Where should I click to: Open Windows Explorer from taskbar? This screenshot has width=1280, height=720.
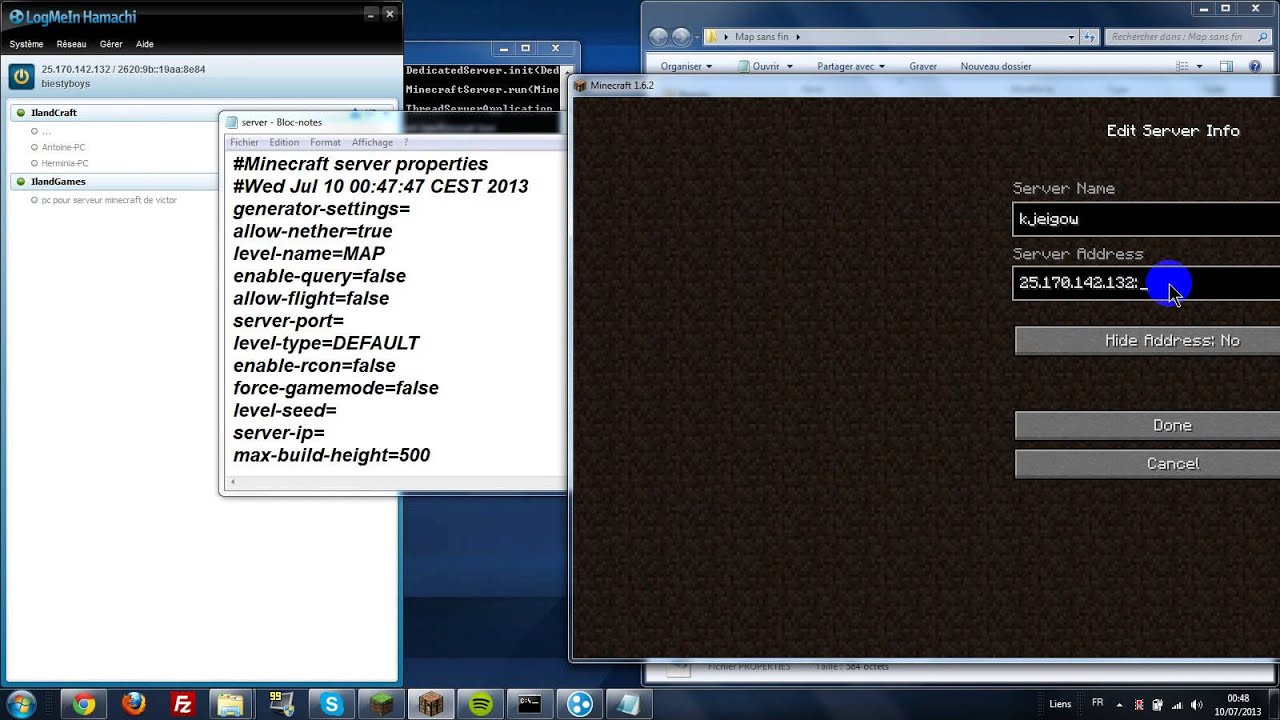pyautogui.click(x=231, y=704)
